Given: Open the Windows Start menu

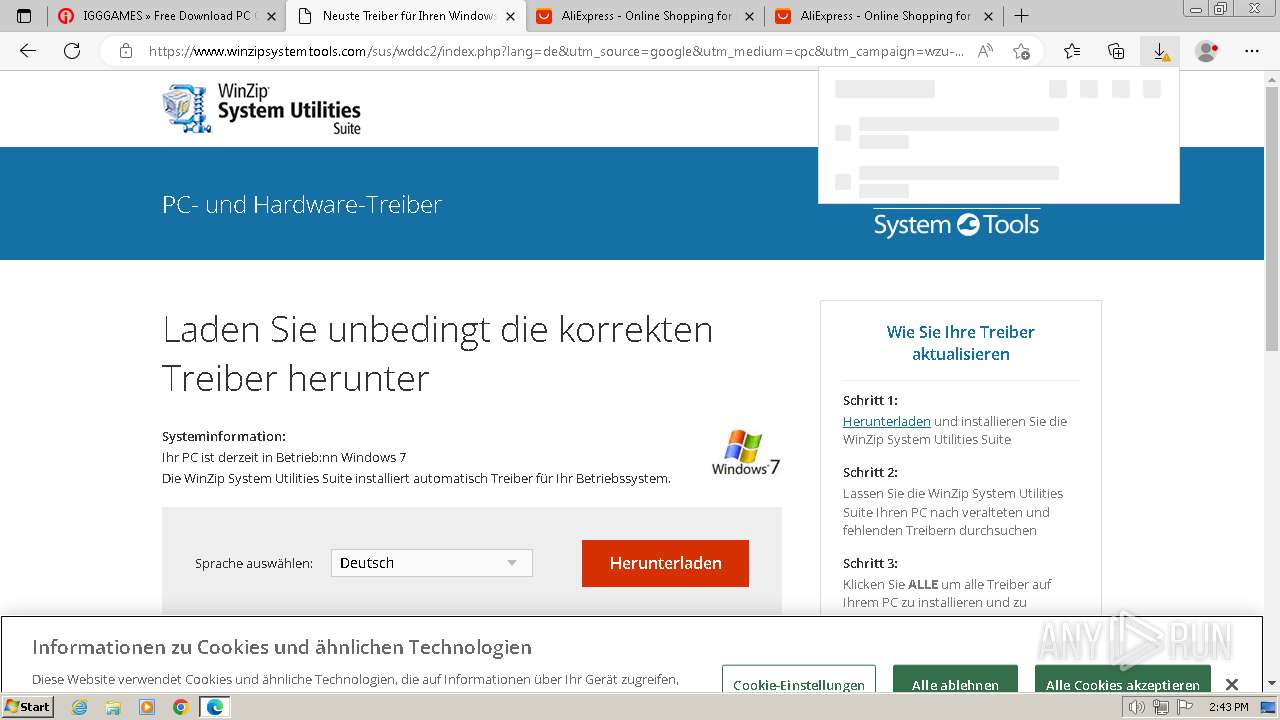Looking at the screenshot, I should coord(28,707).
